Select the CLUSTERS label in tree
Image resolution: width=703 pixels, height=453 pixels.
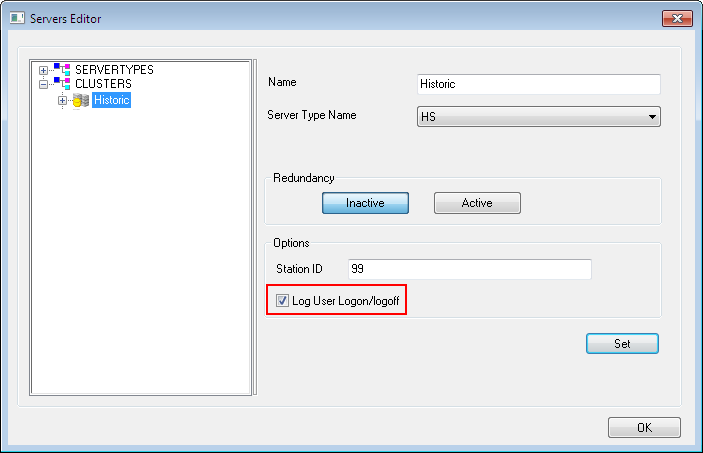pyautogui.click(x=103, y=85)
